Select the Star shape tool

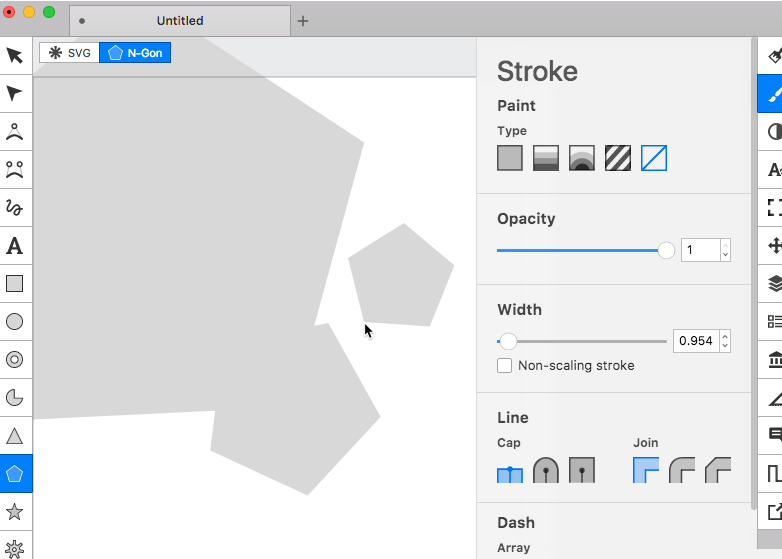click(15, 512)
